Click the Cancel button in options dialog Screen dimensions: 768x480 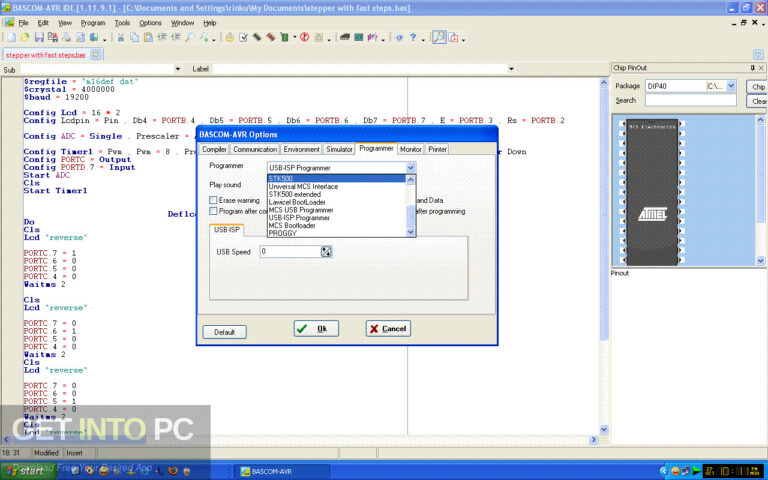pyautogui.click(x=388, y=329)
